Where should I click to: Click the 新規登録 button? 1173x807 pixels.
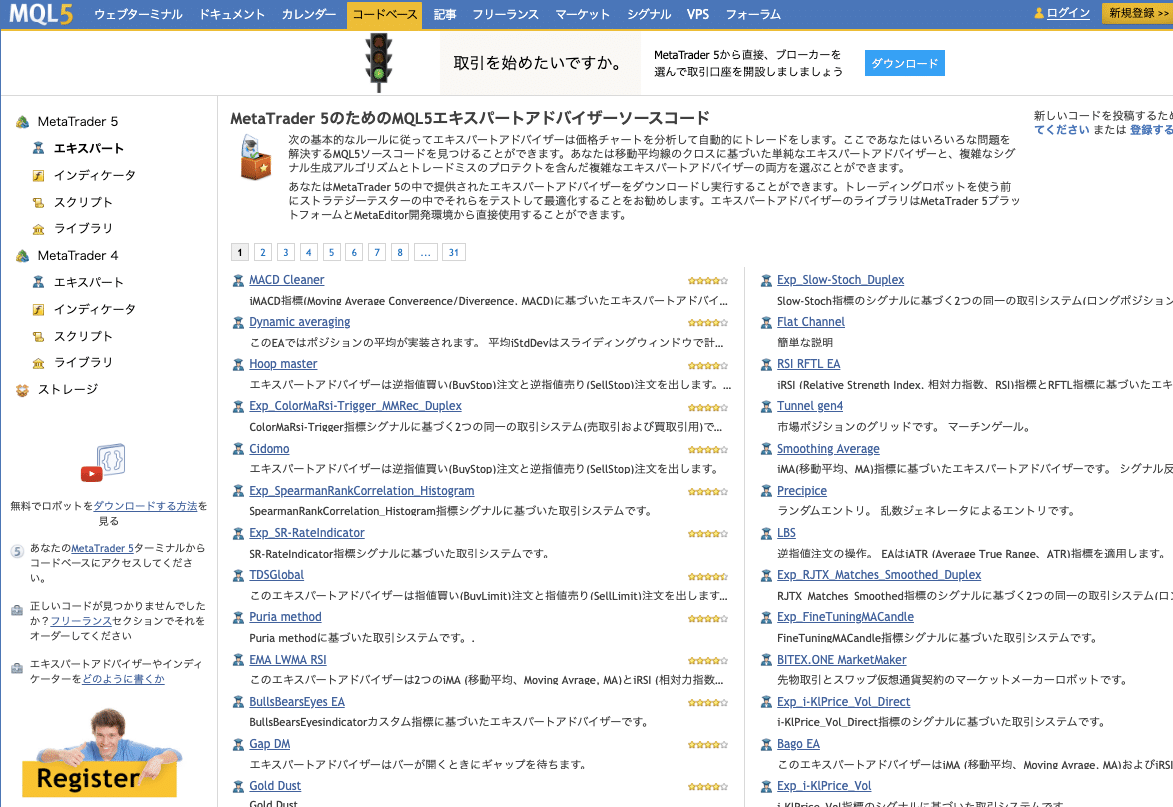pos(1138,13)
